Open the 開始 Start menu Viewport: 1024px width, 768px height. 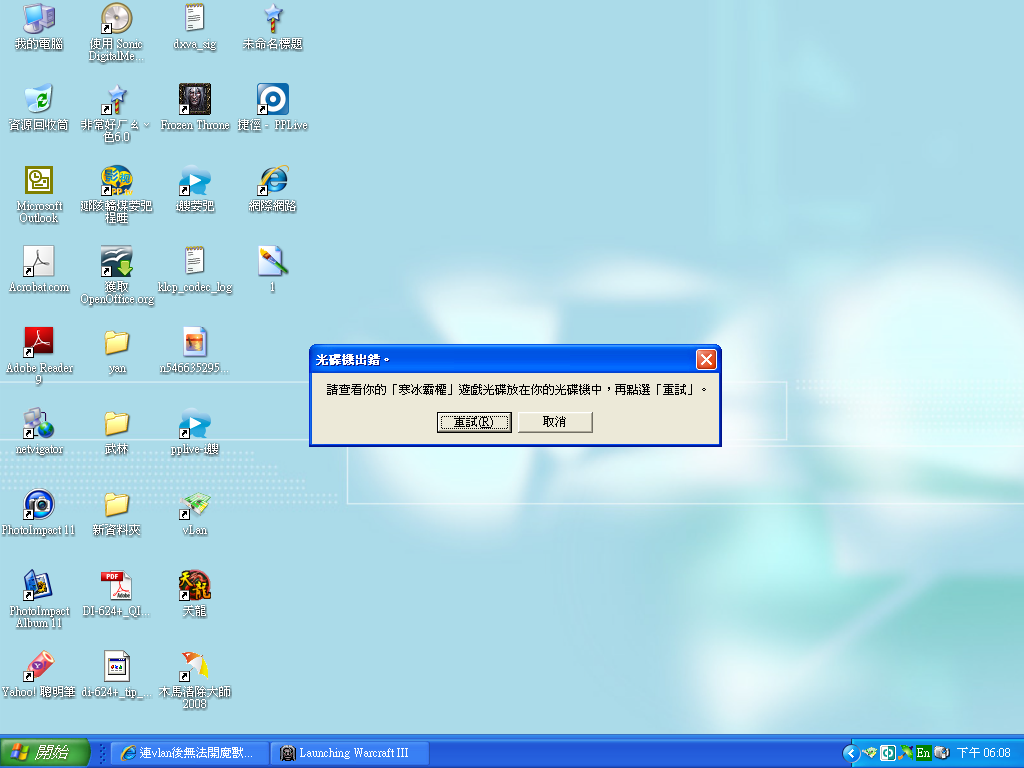(x=44, y=752)
